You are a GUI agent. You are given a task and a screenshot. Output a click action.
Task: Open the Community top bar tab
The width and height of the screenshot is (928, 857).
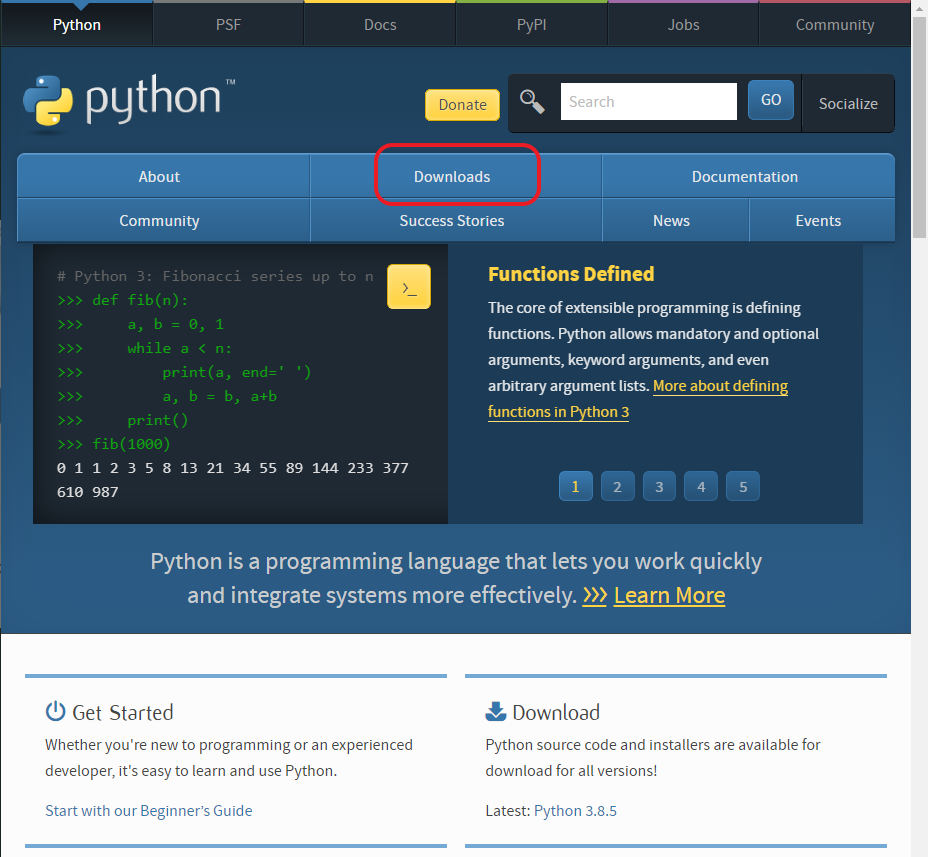[834, 24]
